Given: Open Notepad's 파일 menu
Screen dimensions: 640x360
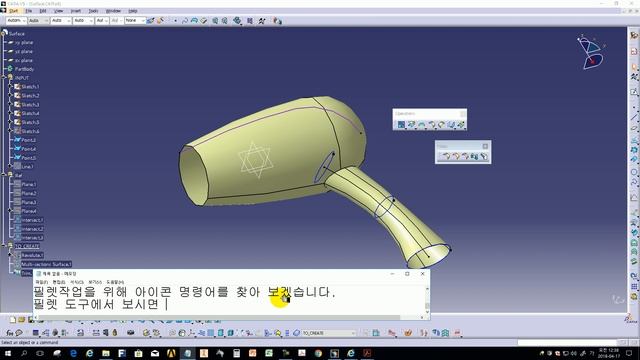Looking at the screenshot, I should (x=41, y=282).
